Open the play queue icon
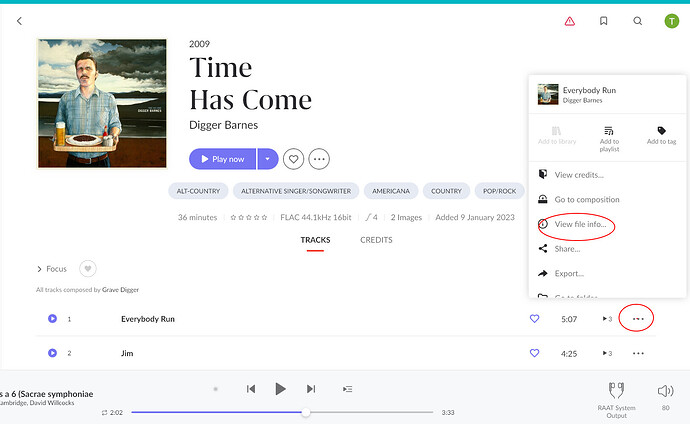The height and width of the screenshot is (424, 690). pyautogui.click(x=348, y=389)
